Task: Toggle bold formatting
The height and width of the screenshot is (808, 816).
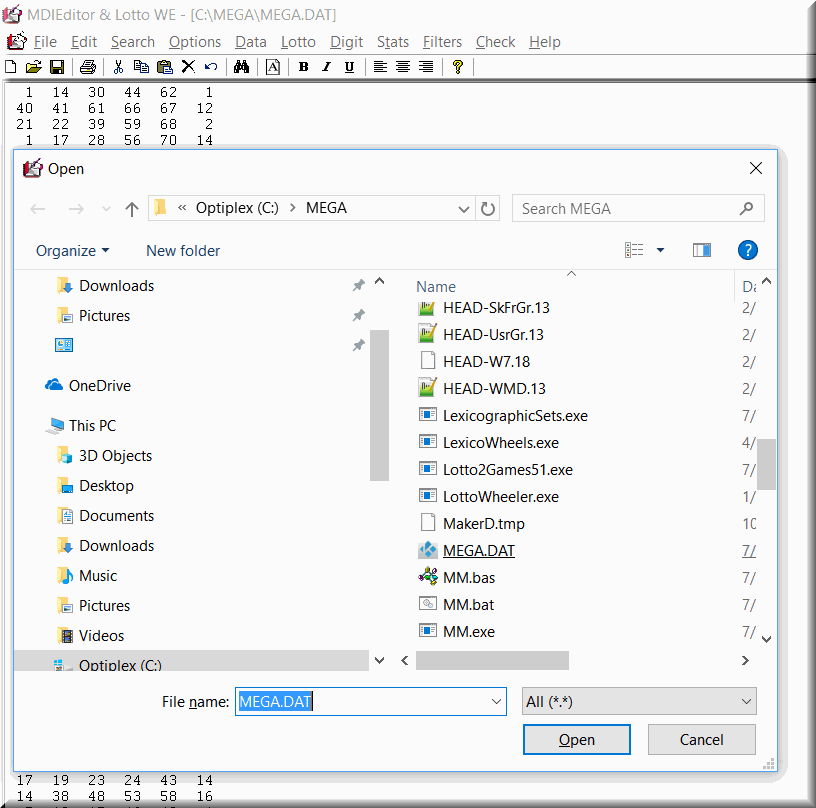Action: click(303, 67)
